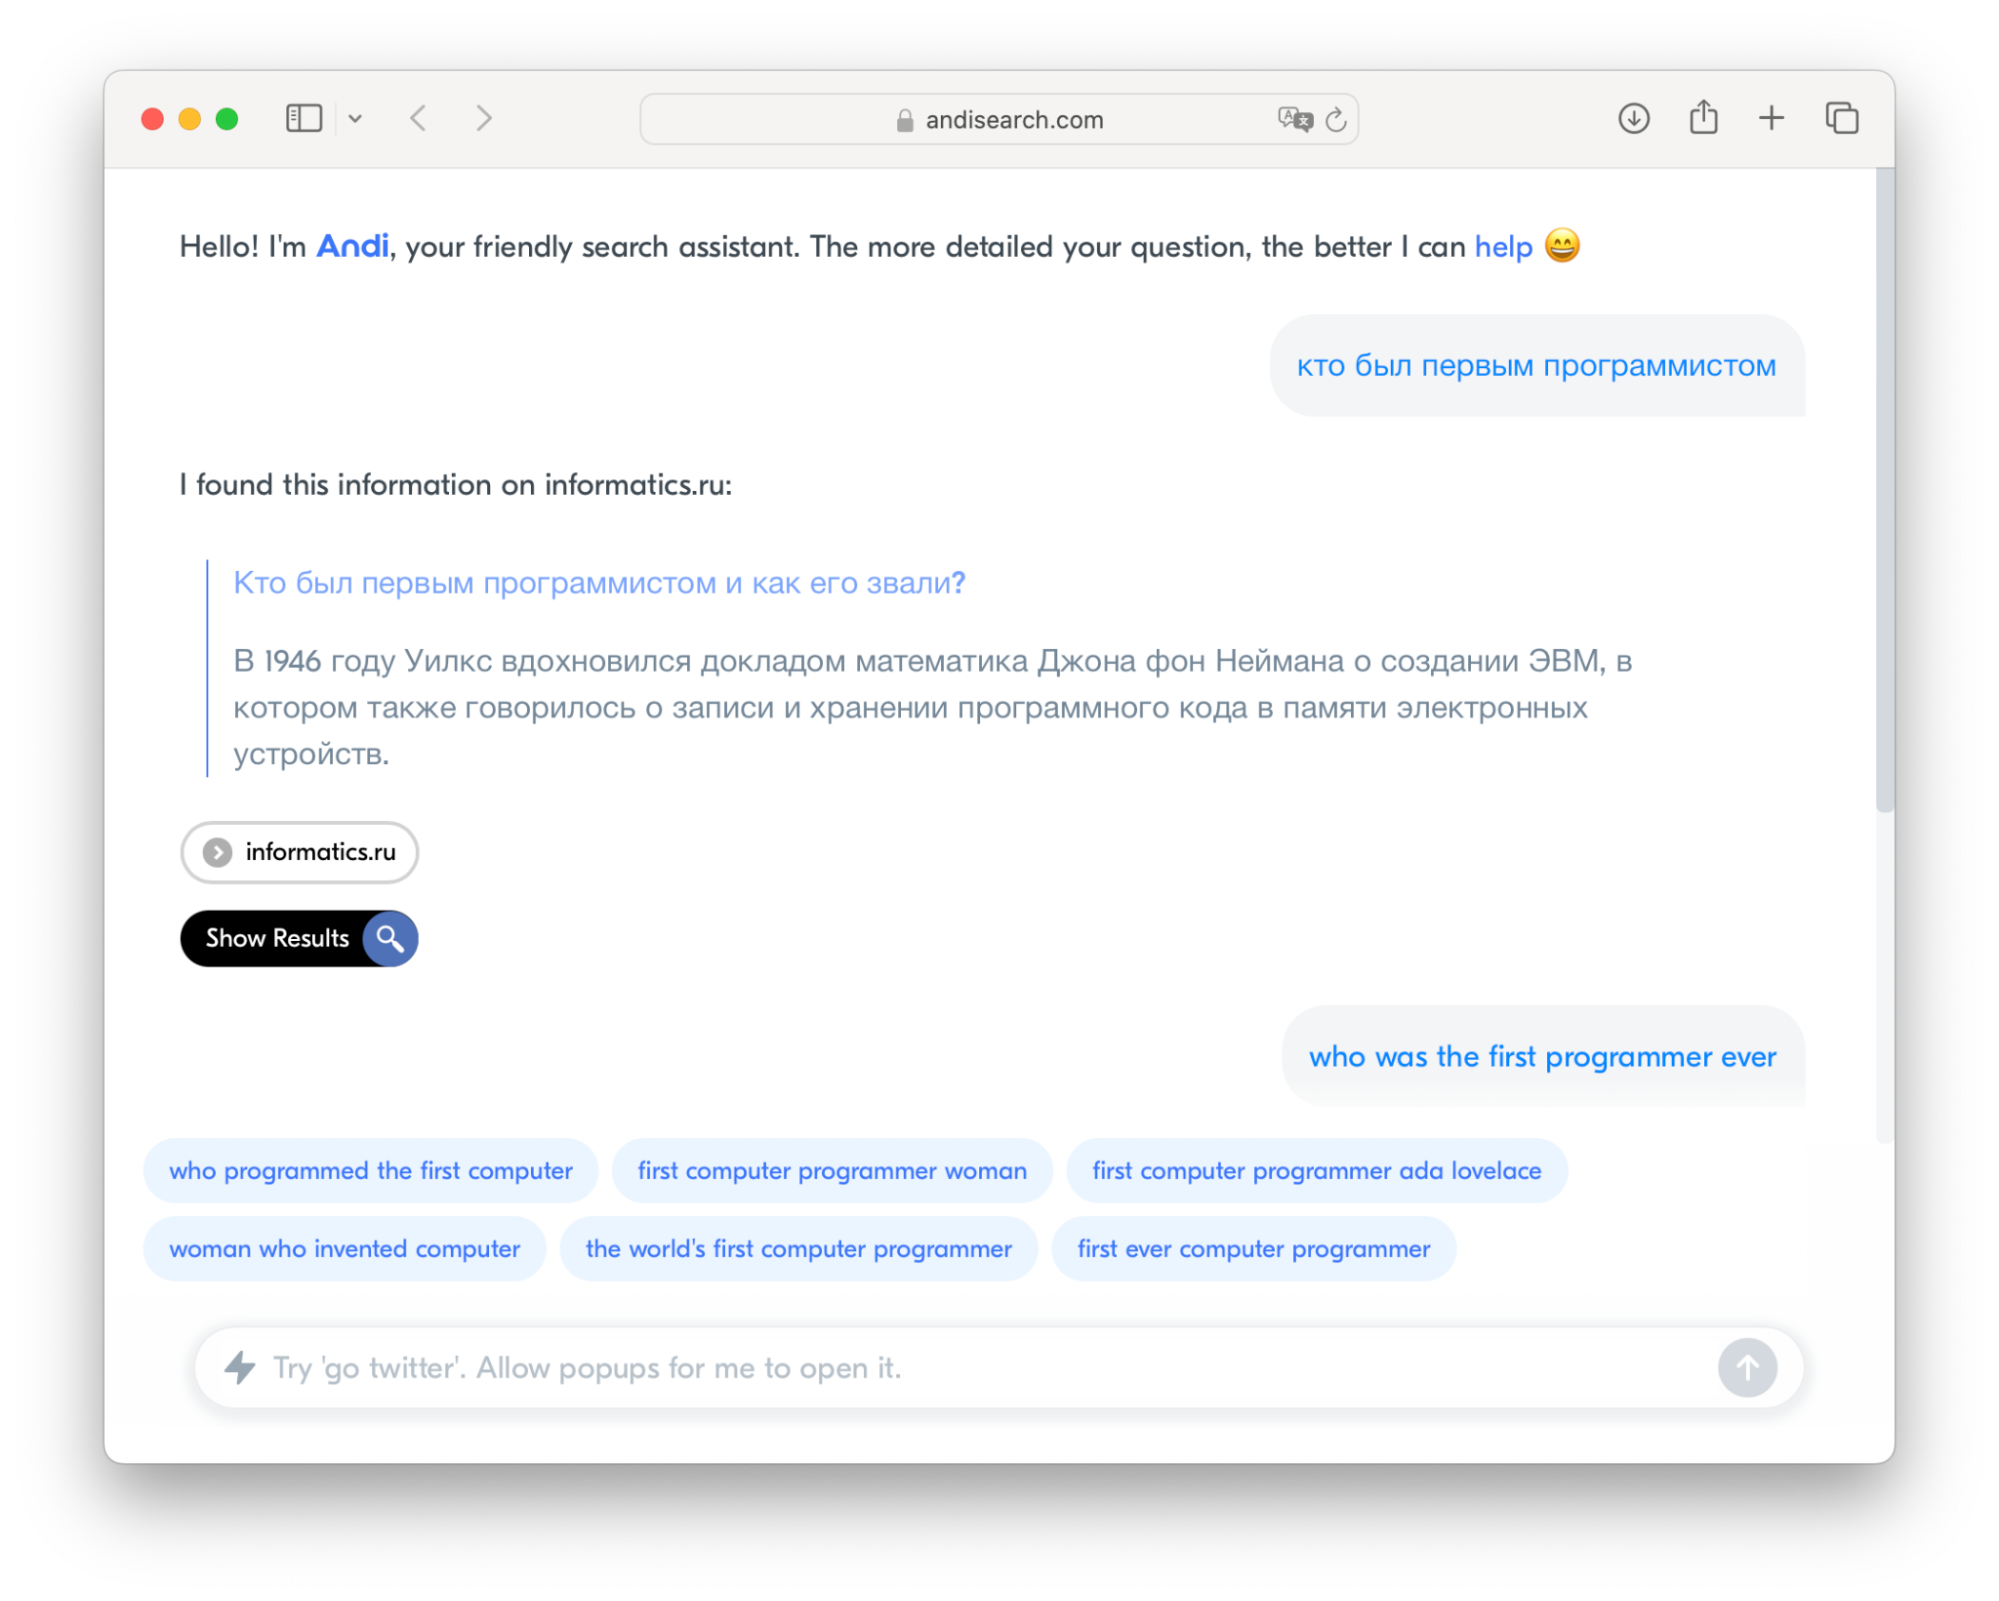Screen dimensions: 1999x1601
Task: Toggle the Safari sidebar
Action: point(303,119)
